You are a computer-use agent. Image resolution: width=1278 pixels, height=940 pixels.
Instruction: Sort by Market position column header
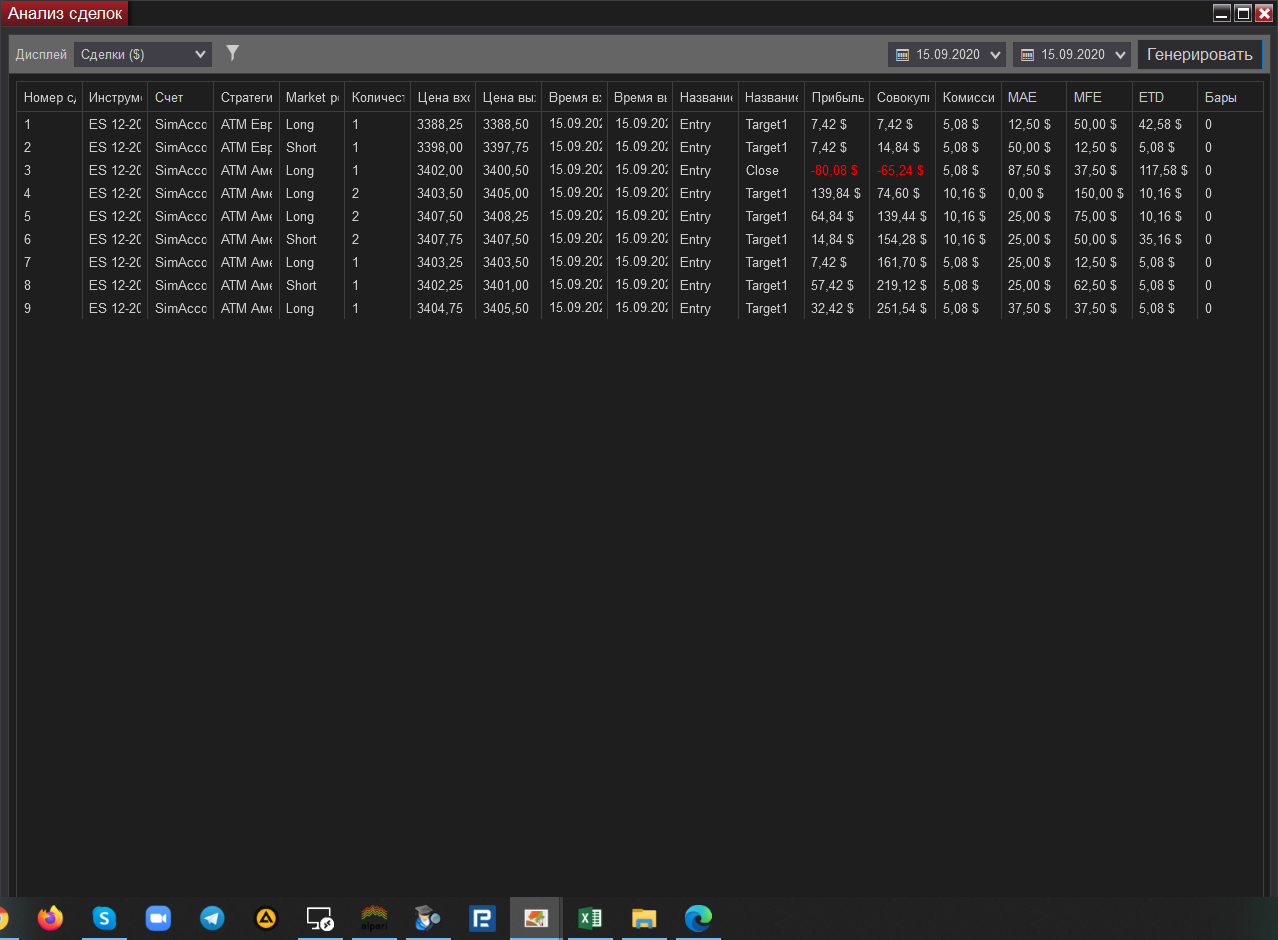click(x=312, y=97)
